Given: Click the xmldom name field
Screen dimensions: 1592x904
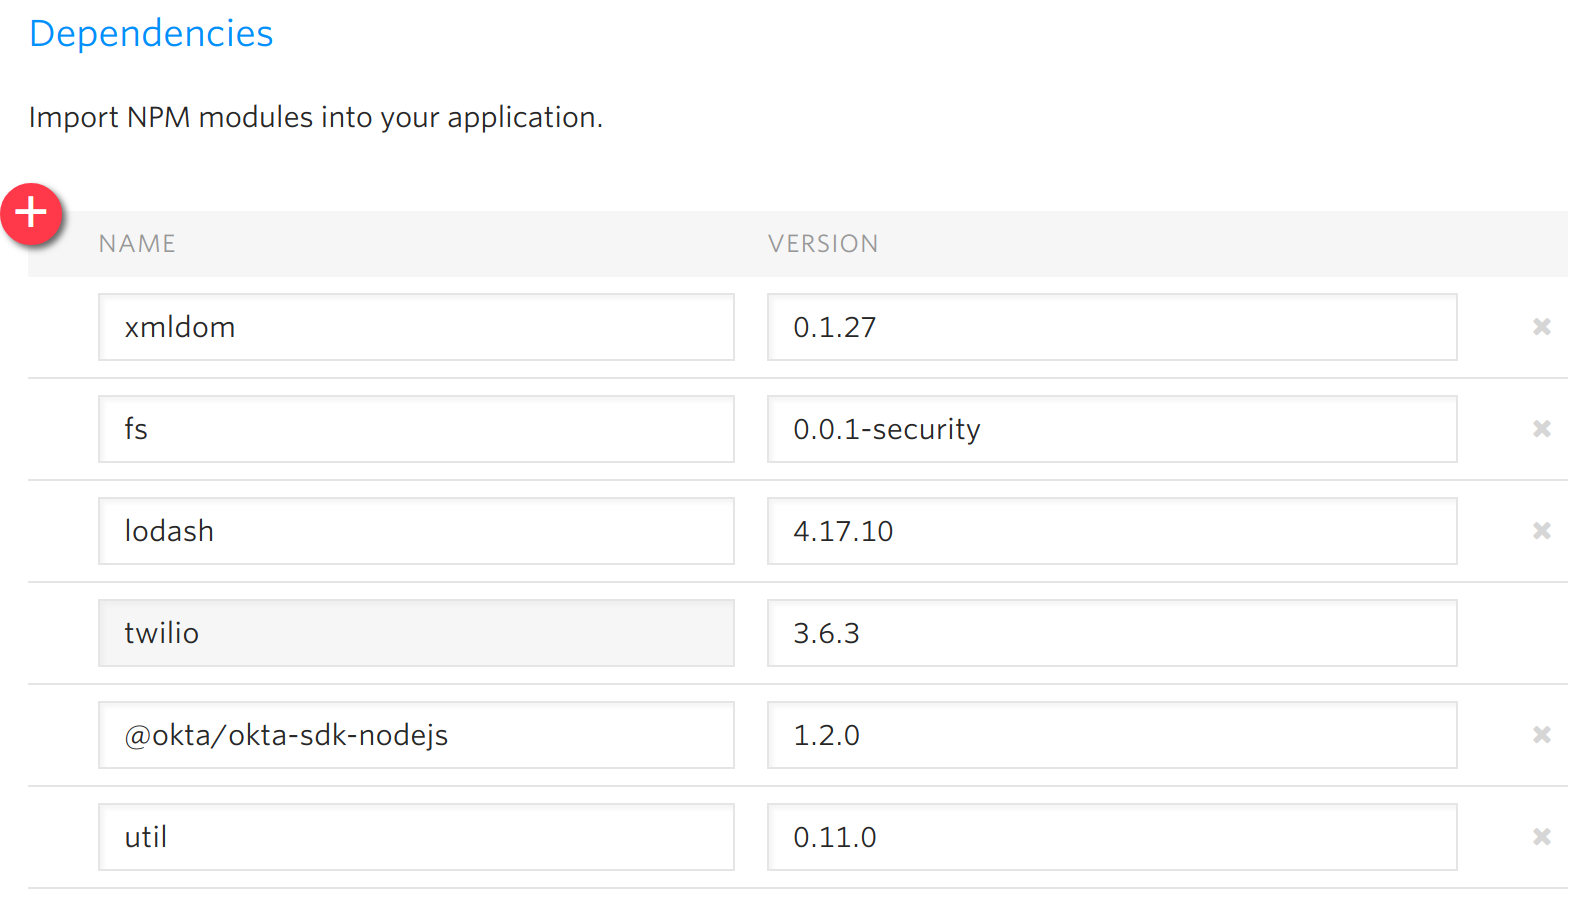Looking at the screenshot, I should 416,327.
